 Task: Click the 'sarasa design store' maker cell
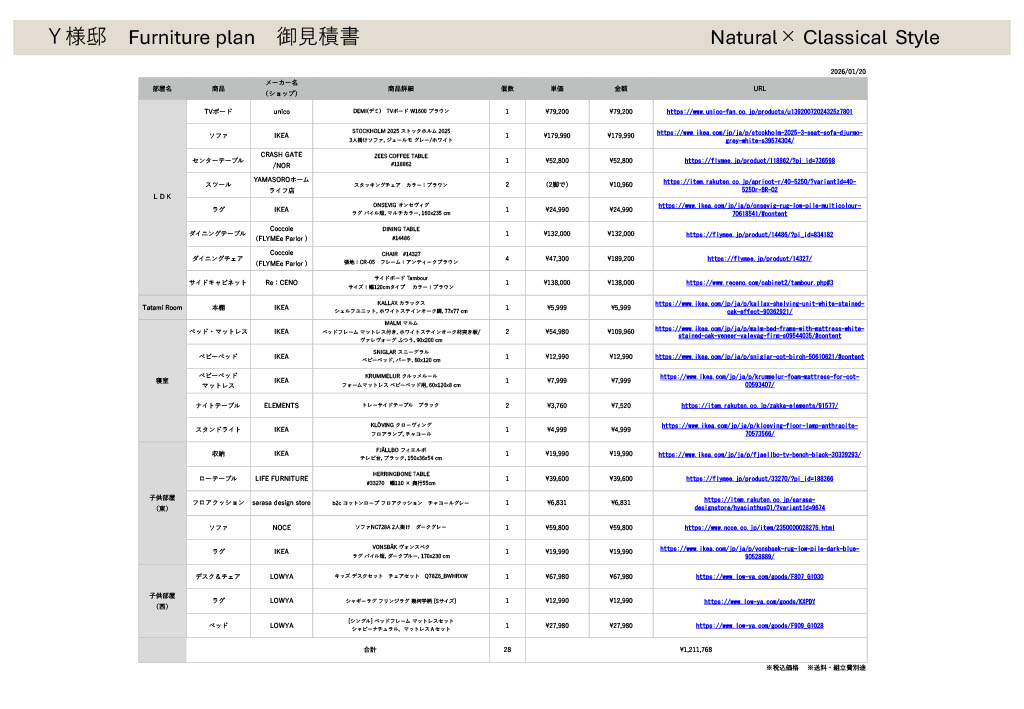(281, 503)
